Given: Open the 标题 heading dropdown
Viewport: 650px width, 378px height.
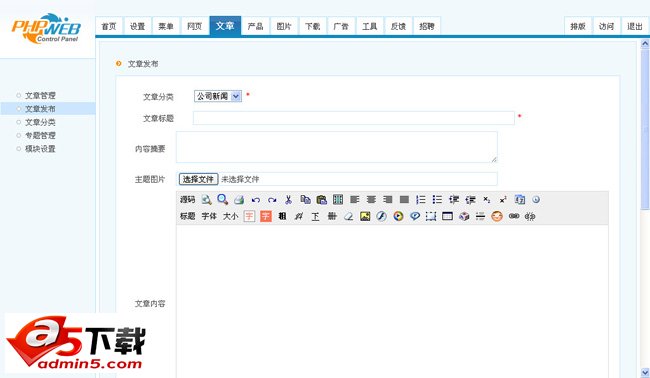Looking at the screenshot, I should pos(187,216).
